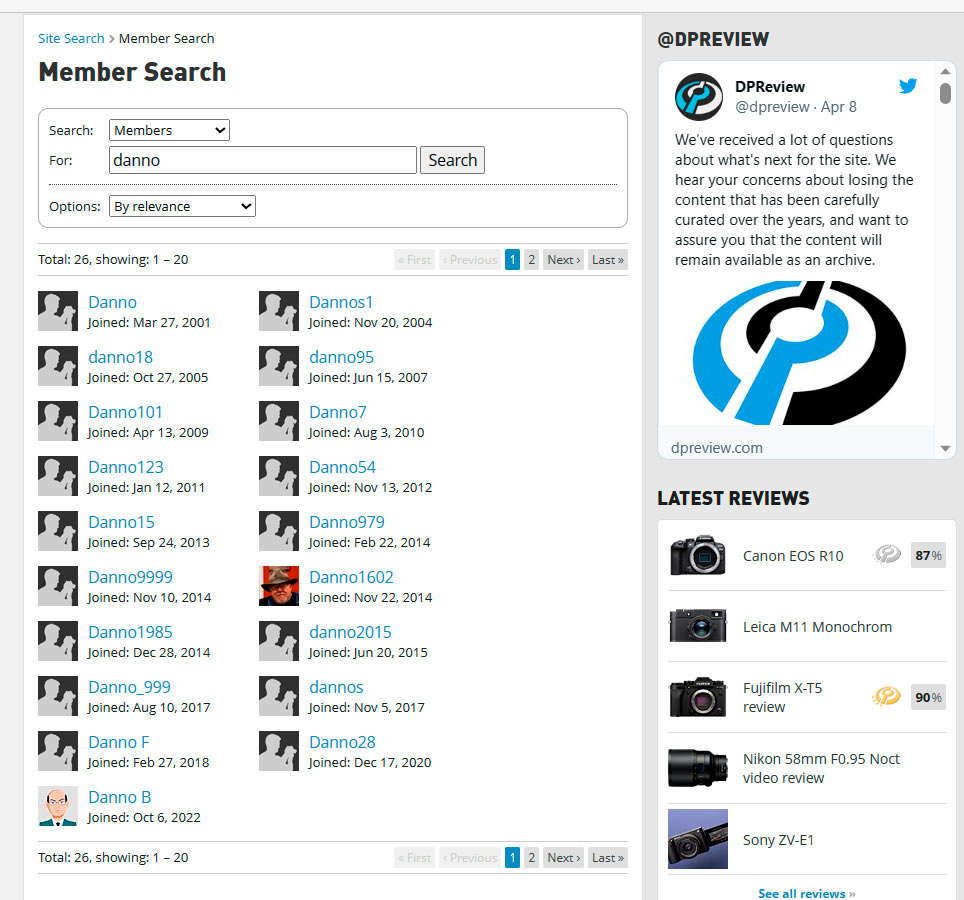This screenshot has width=964, height=900.
Task: Click the silver award badge for Canon EOS R10
Action: tap(886, 555)
